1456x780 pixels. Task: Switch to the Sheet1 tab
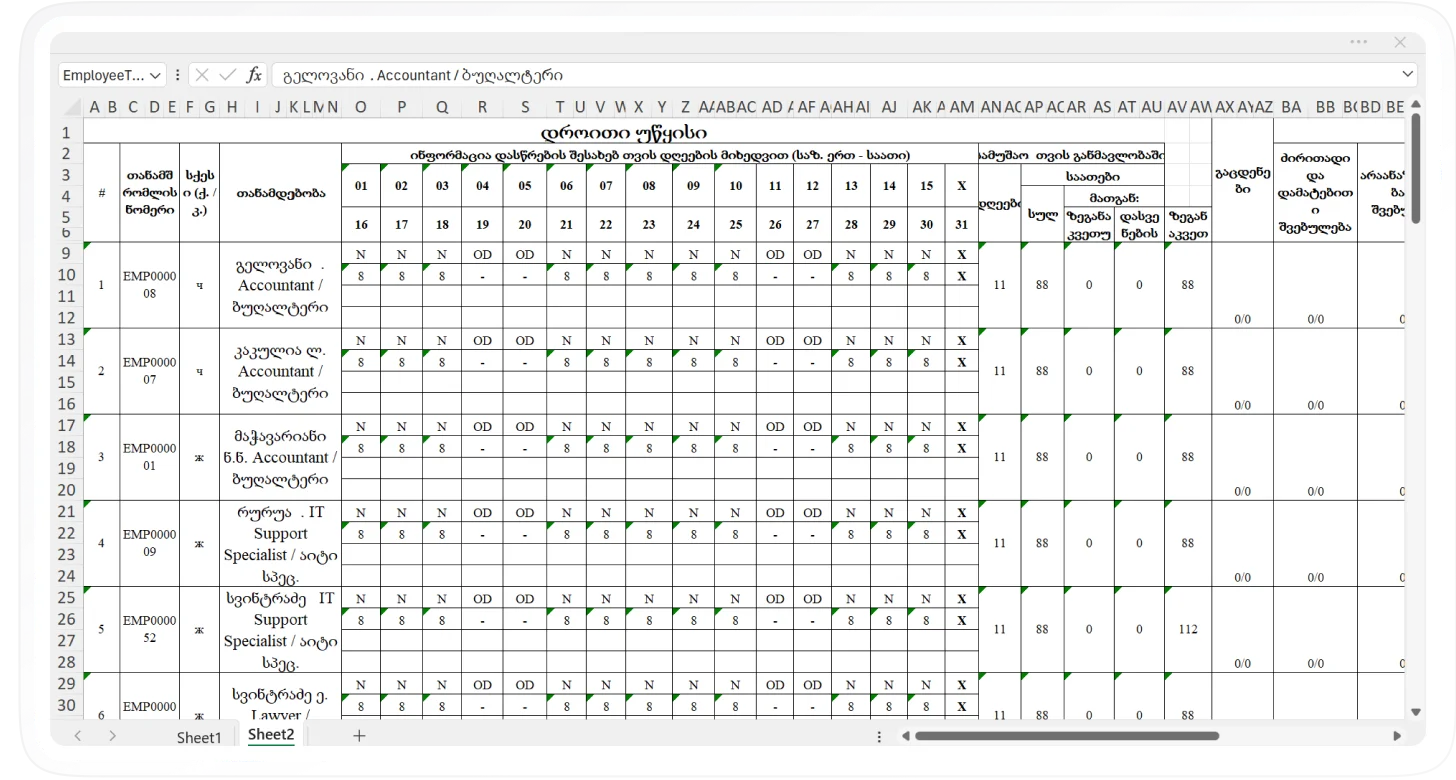pyautogui.click(x=198, y=737)
